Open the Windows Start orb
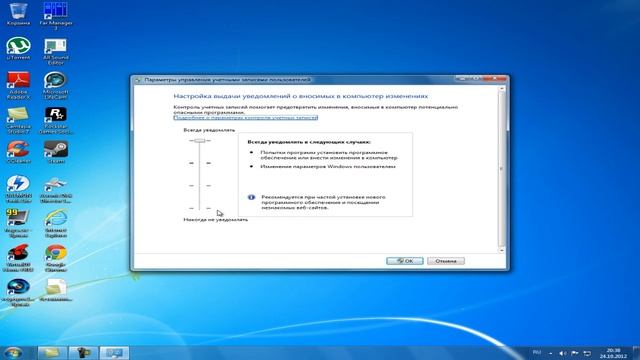 (13, 353)
